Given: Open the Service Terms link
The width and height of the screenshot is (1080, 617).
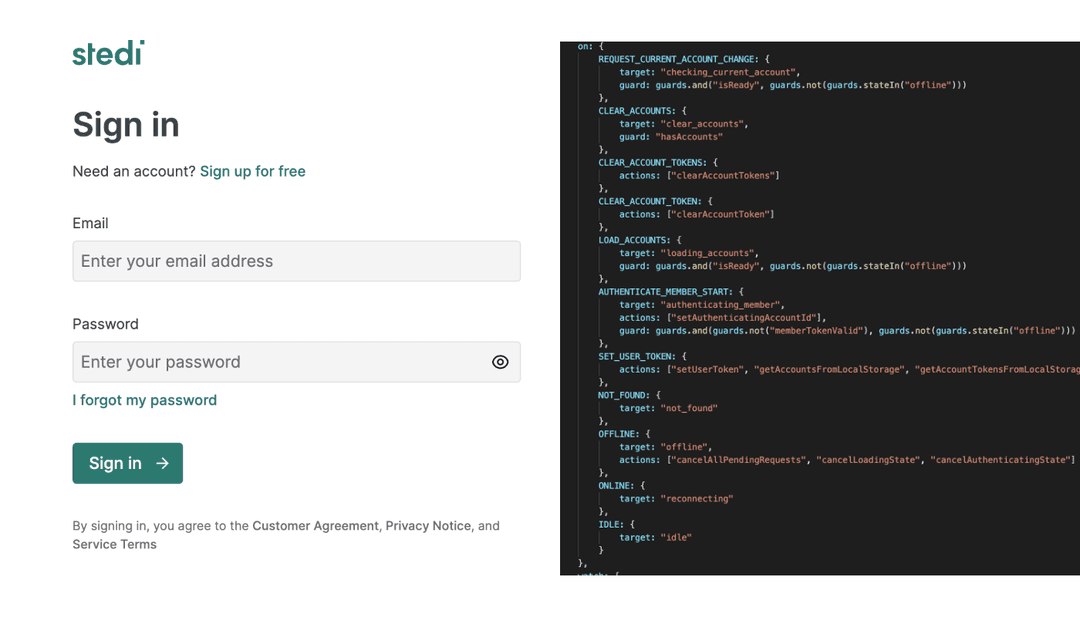Looking at the screenshot, I should click(x=114, y=545).
